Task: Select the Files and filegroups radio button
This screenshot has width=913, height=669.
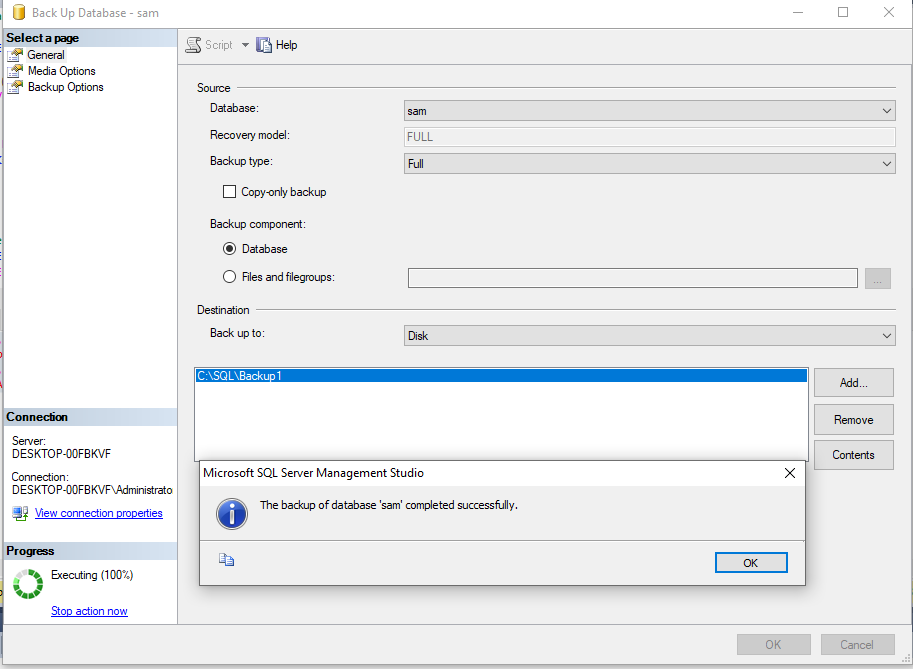Action: (229, 277)
